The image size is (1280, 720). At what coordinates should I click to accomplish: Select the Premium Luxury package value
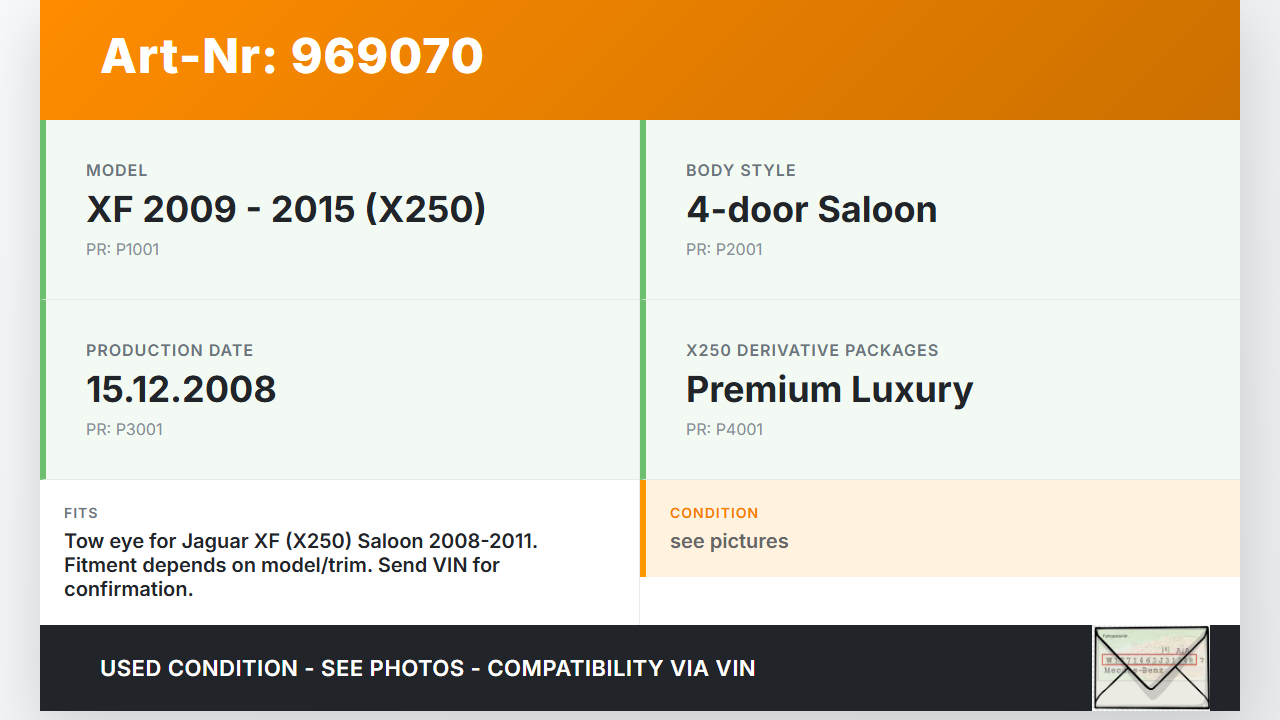[x=829, y=389]
